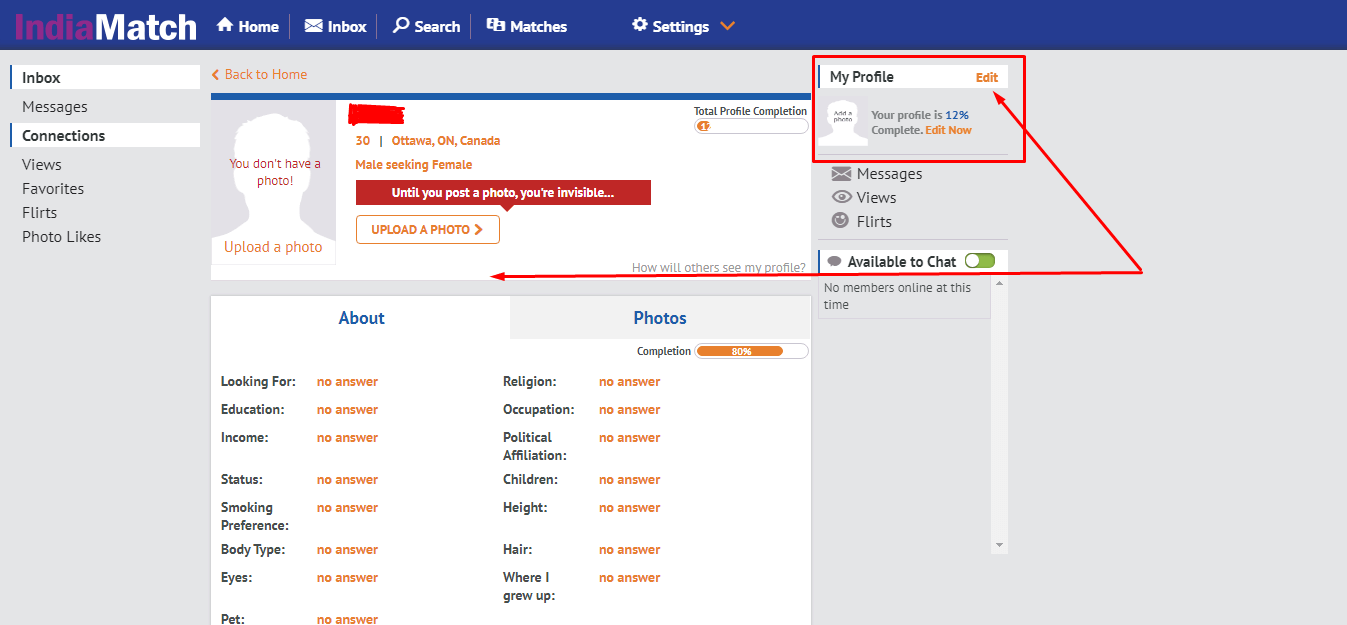This screenshot has height=625, width=1347.
Task: Click Body Type no answer value
Action: pos(347,550)
